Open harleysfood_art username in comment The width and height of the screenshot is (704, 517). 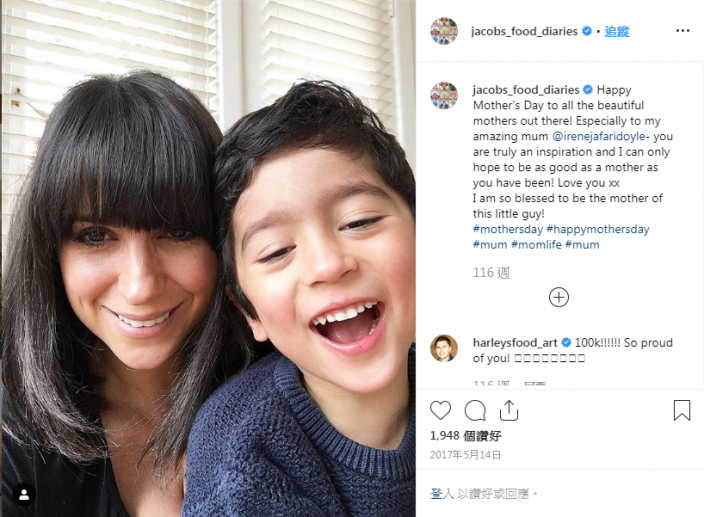[515, 343]
